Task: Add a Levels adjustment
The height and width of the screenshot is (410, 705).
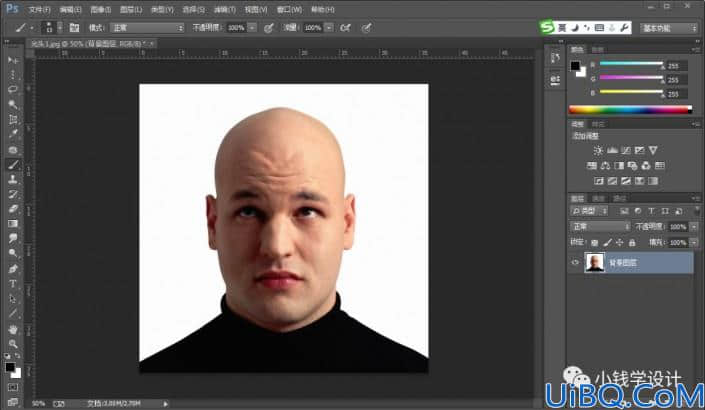Action: tap(612, 150)
